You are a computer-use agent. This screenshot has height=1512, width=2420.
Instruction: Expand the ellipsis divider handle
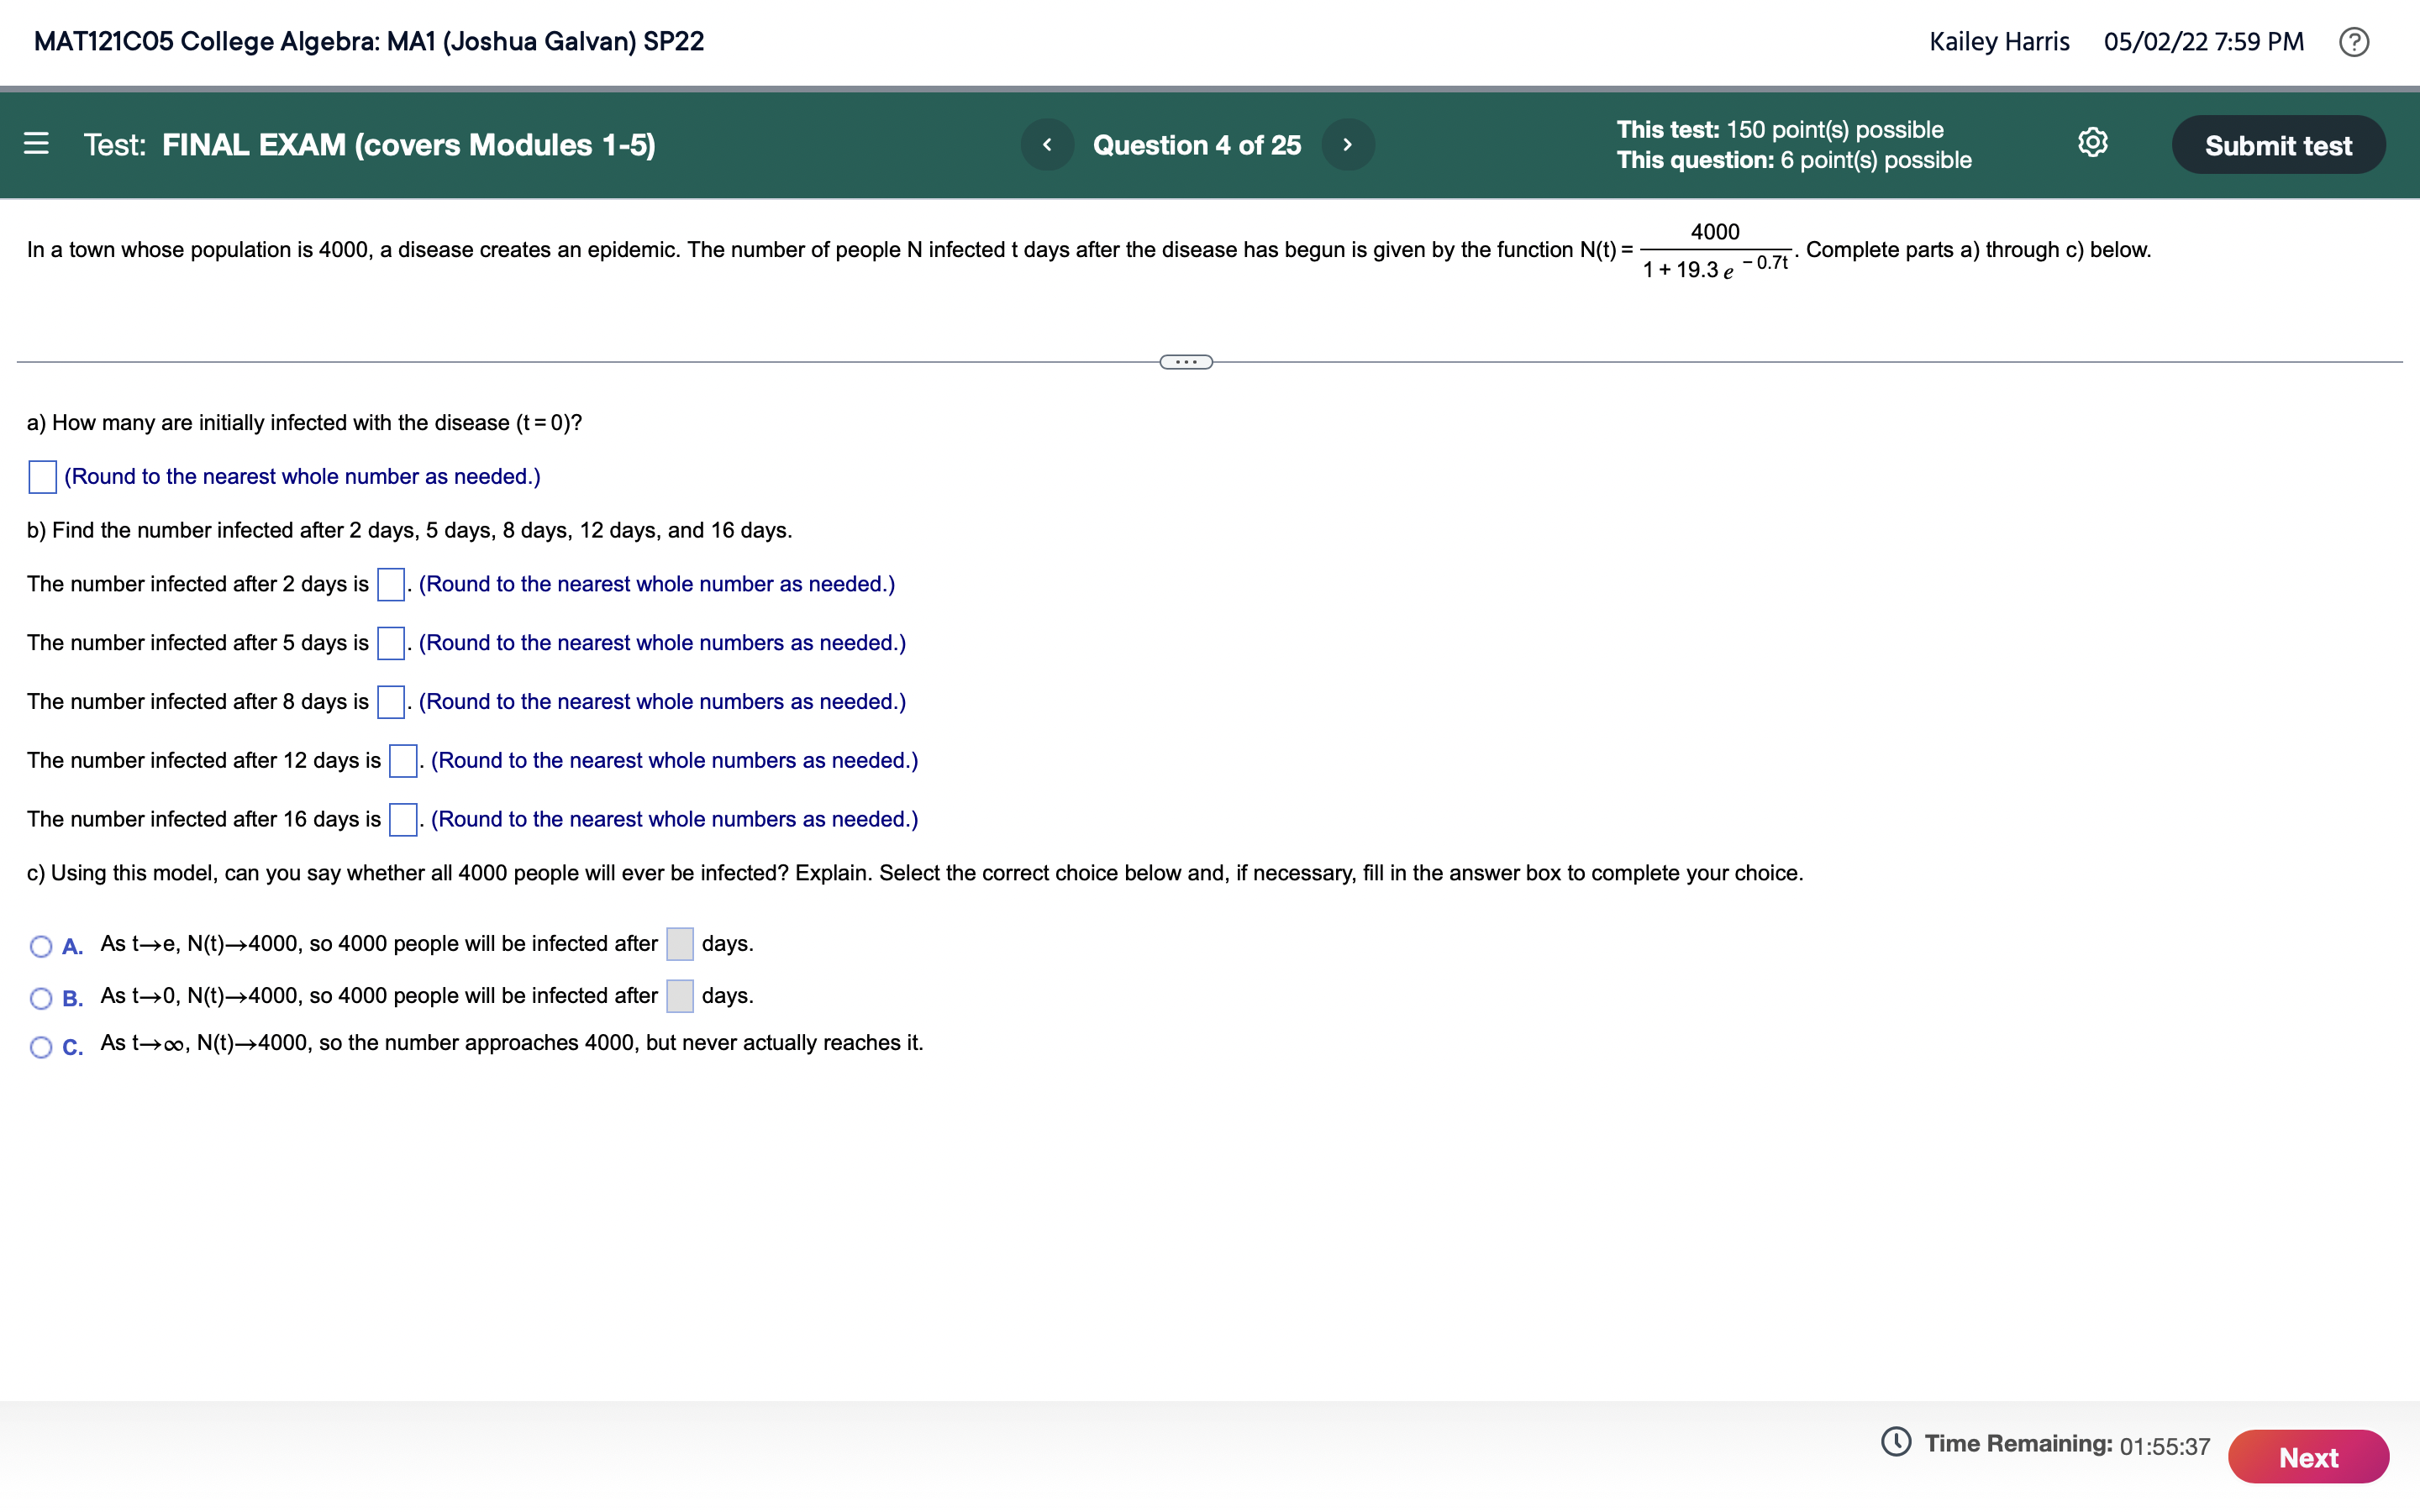pos(1186,362)
